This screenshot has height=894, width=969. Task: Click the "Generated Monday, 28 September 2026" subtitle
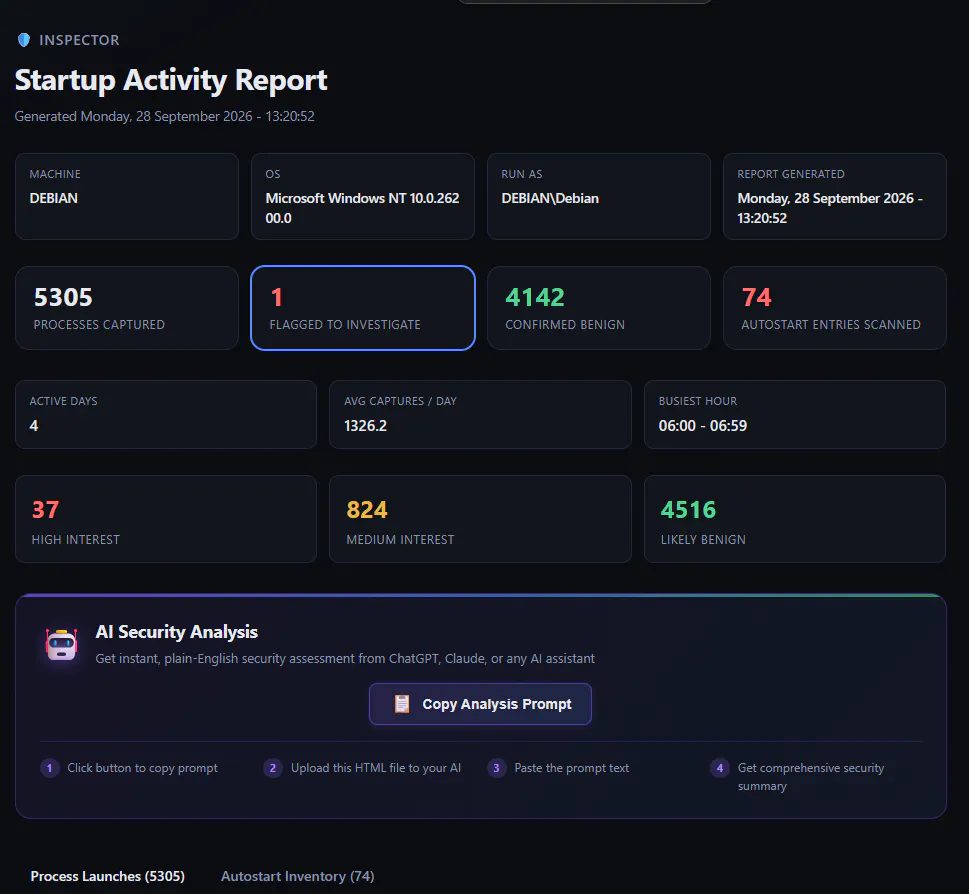(x=164, y=116)
